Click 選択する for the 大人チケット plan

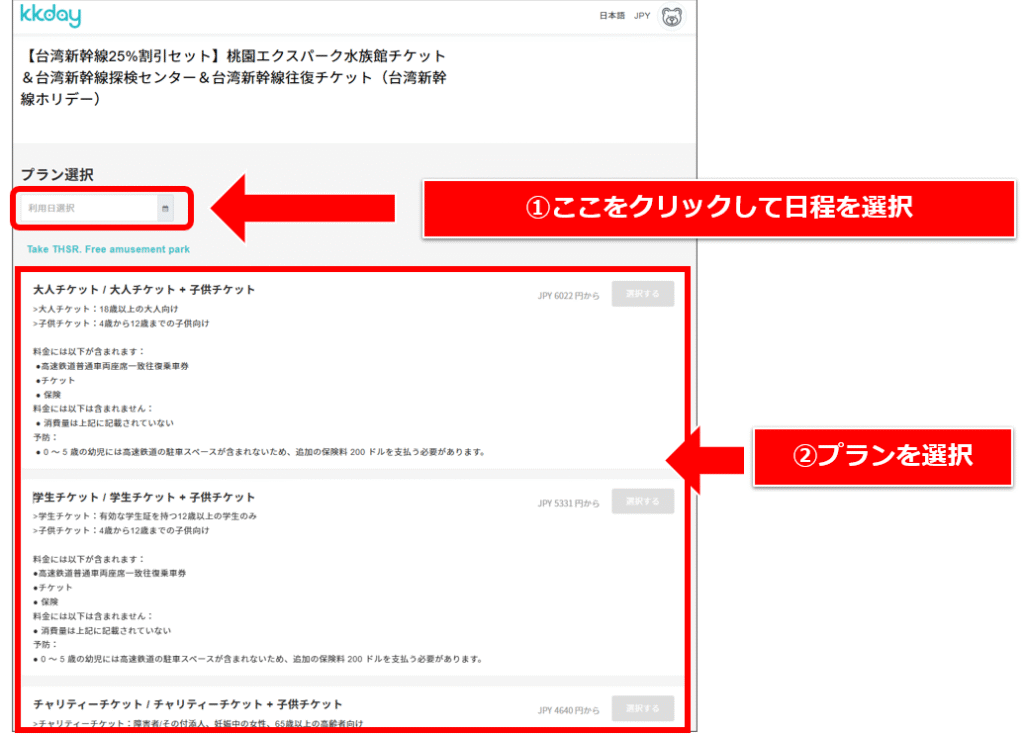point(643,294)
